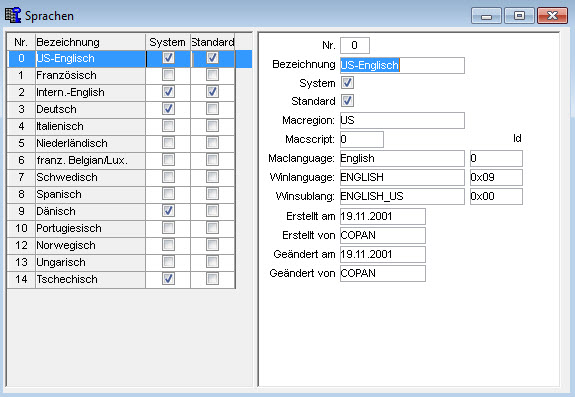Check System for Niederländisch row
575x397 pixels.
point(168,143)
